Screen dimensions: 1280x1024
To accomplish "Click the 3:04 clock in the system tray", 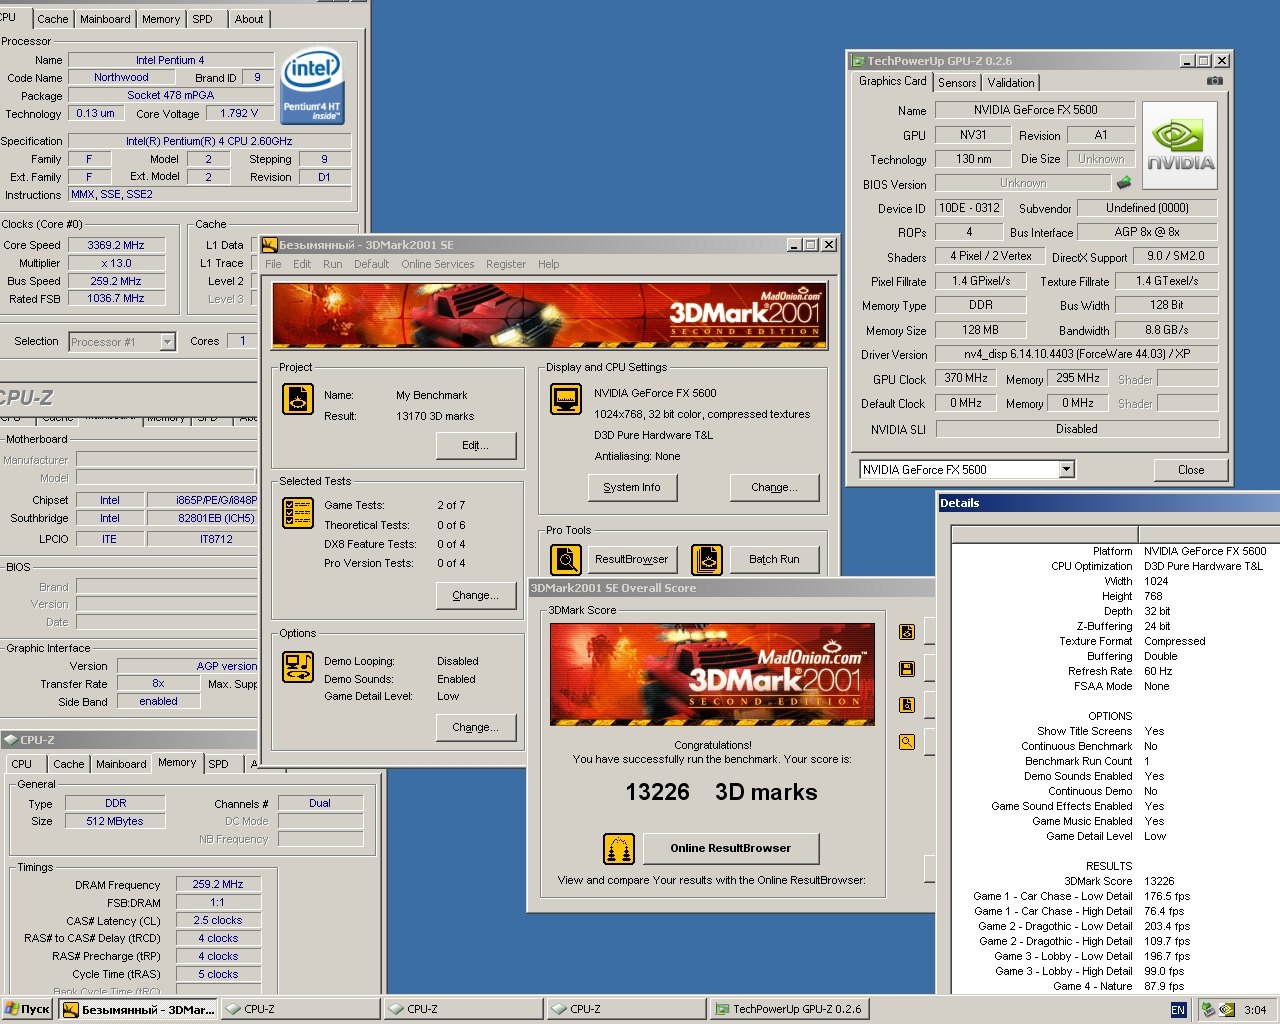I will coord(1255,1010).
